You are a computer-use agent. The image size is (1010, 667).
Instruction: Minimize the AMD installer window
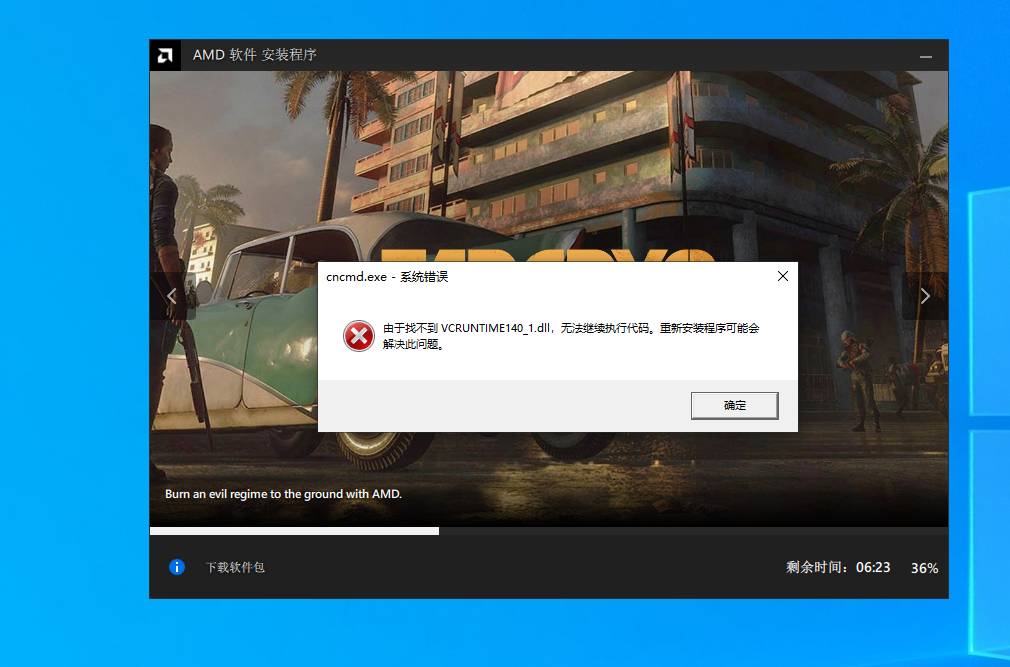(926, 57)
